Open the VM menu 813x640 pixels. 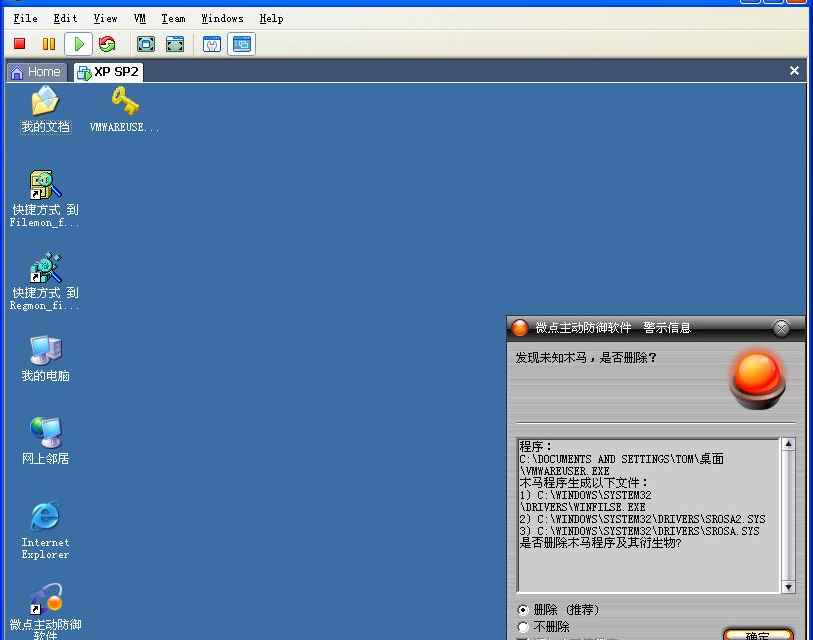[140, 18]
